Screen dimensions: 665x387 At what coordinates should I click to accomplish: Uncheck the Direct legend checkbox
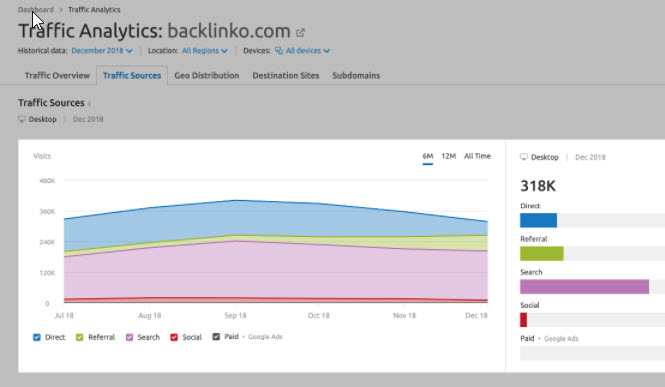(x=37, y=337)
